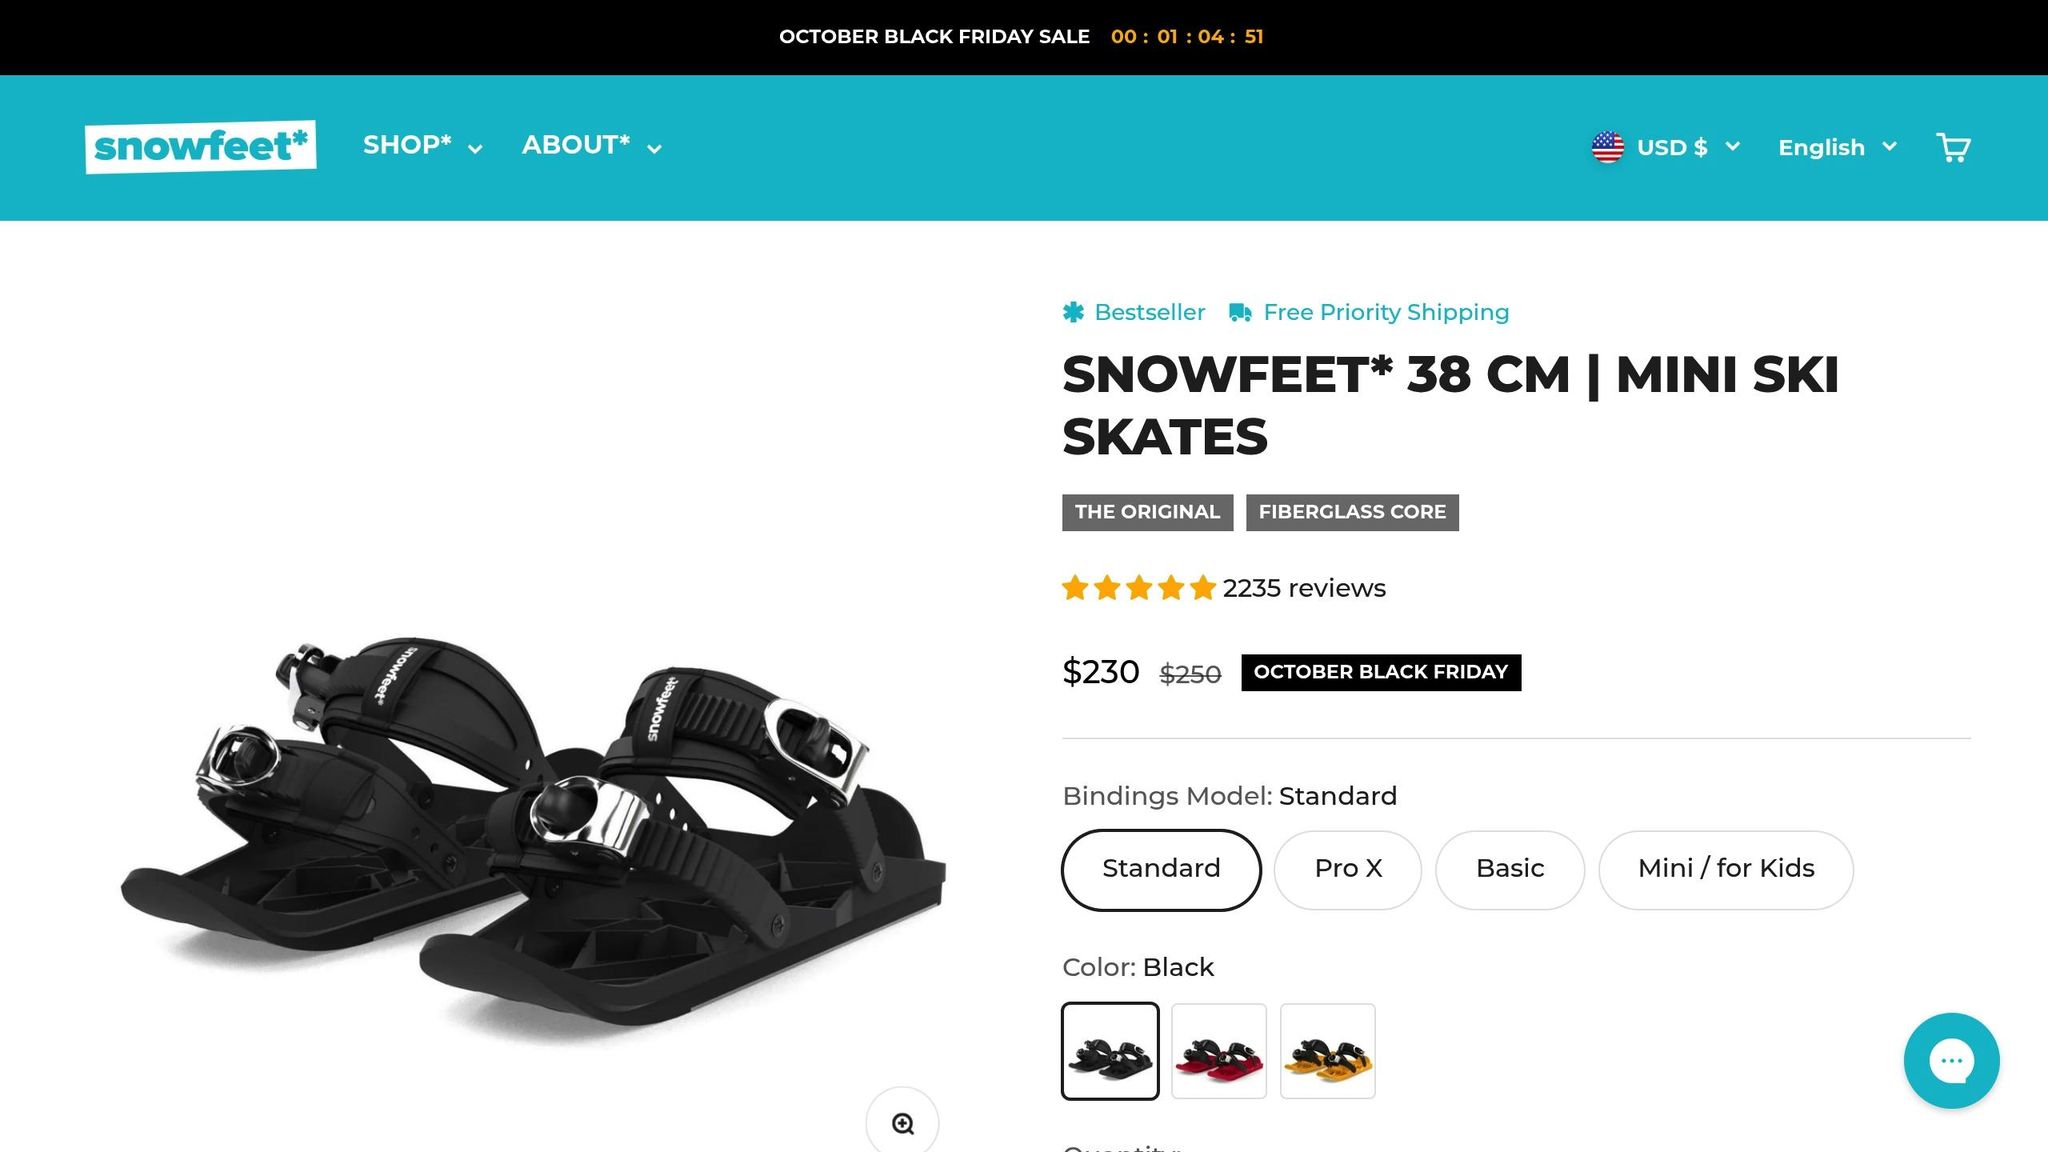
Task: Click the five-star rating icons
Action: point(1138,588)
